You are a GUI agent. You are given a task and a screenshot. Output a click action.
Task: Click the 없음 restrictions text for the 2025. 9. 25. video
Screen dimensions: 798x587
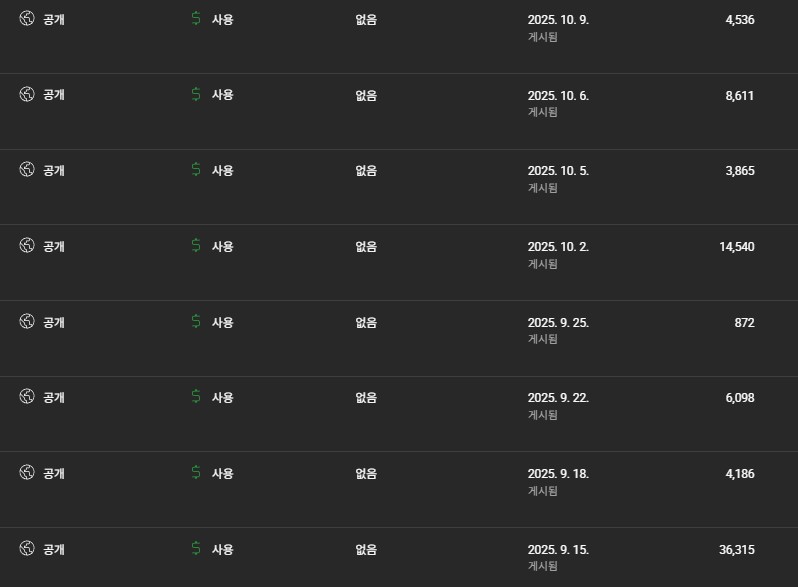tap(366, 322)
